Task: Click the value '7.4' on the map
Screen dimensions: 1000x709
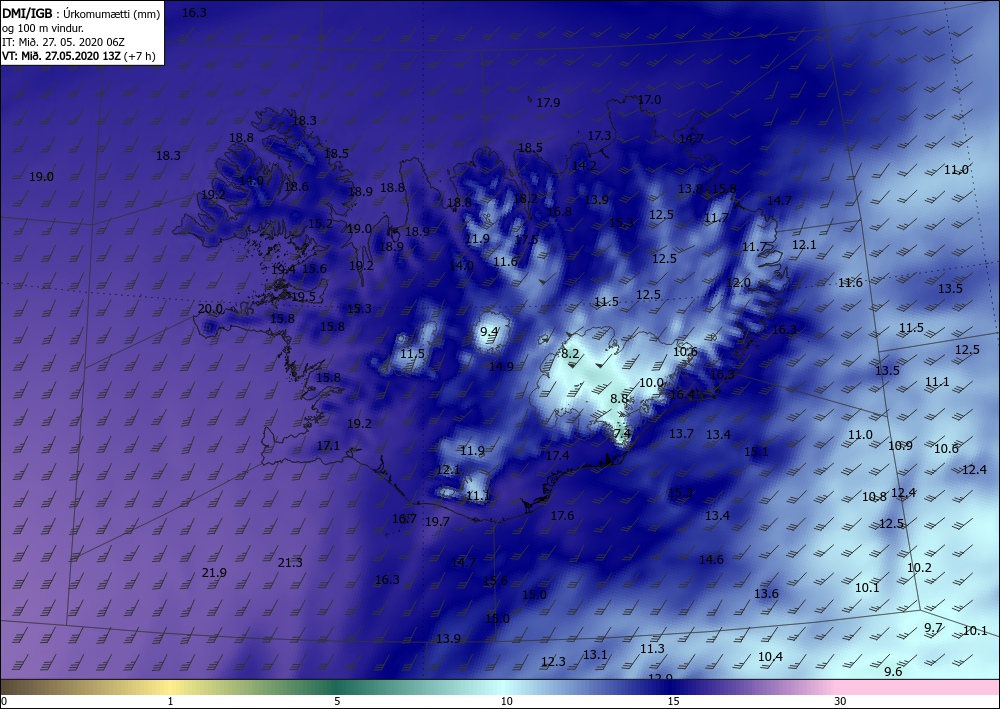Action: pyautogui.click(x=622, y=434)
